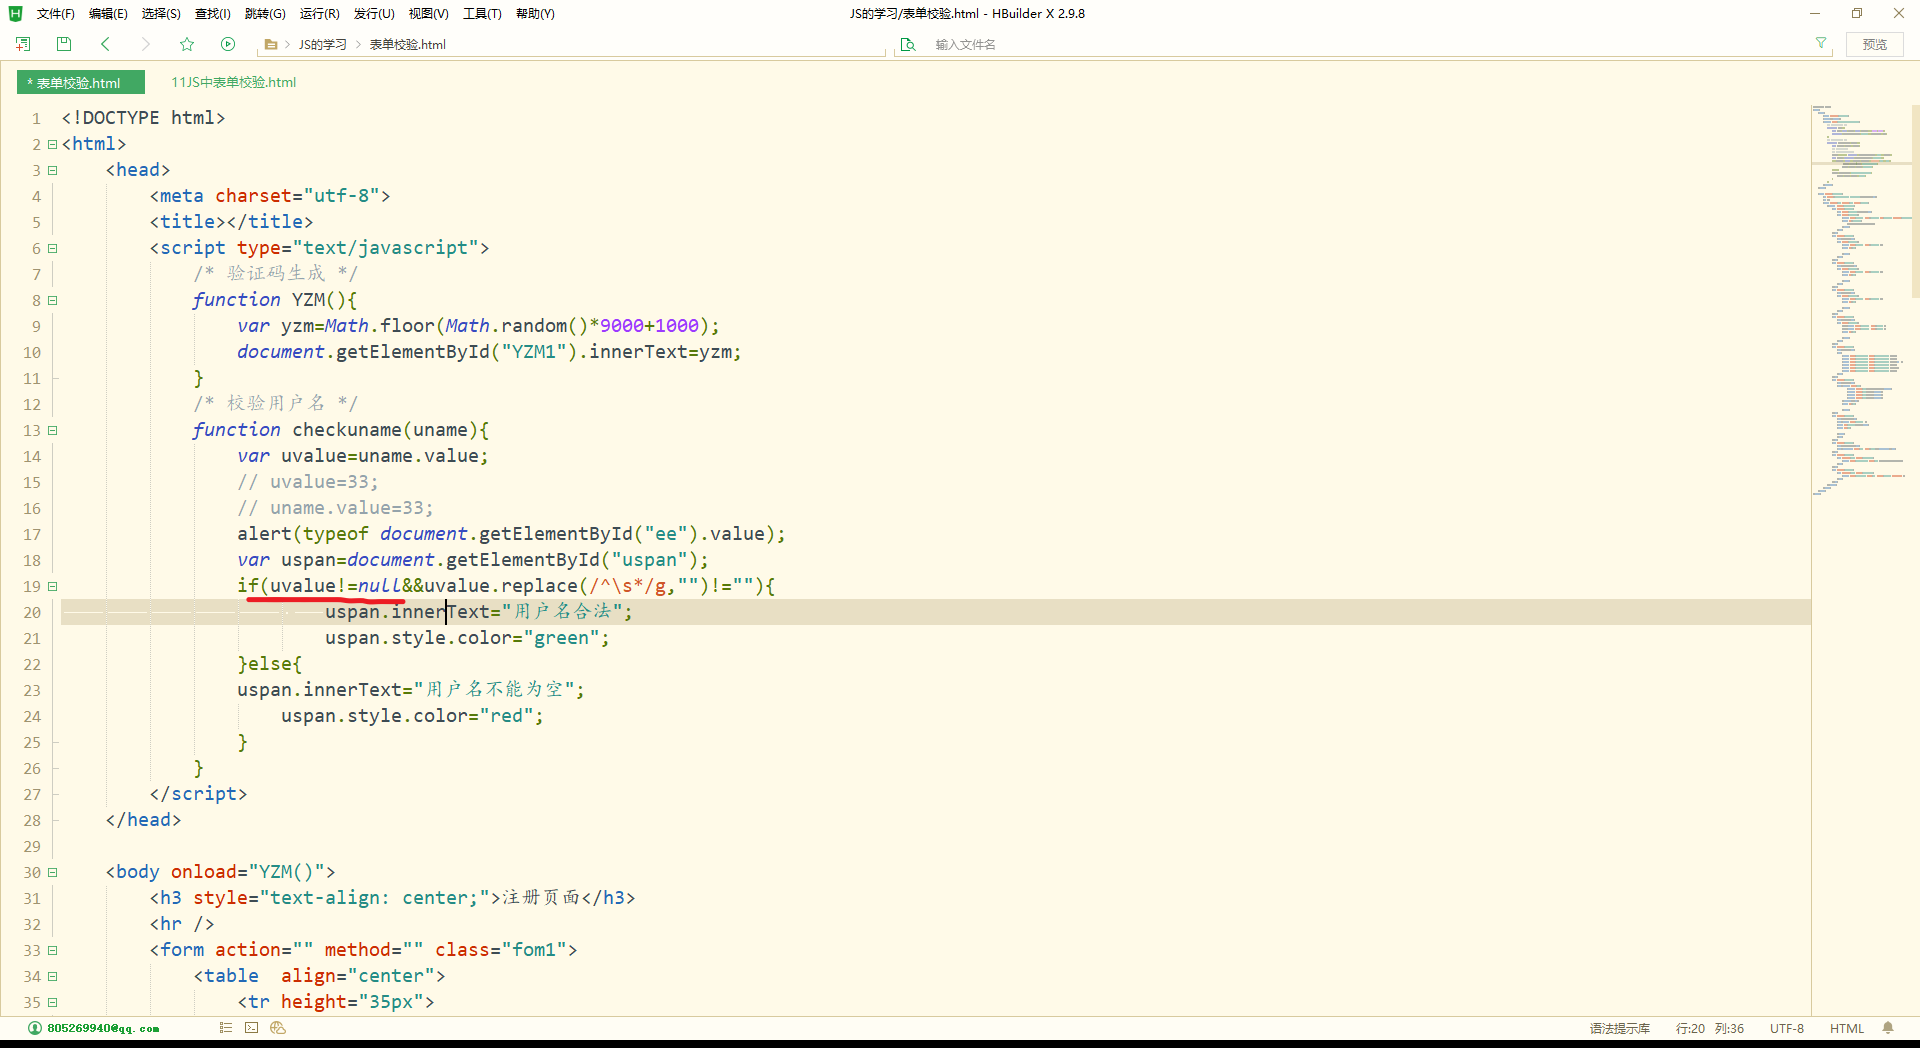Click the '<hr />' tag on line 32

(182, 924)
